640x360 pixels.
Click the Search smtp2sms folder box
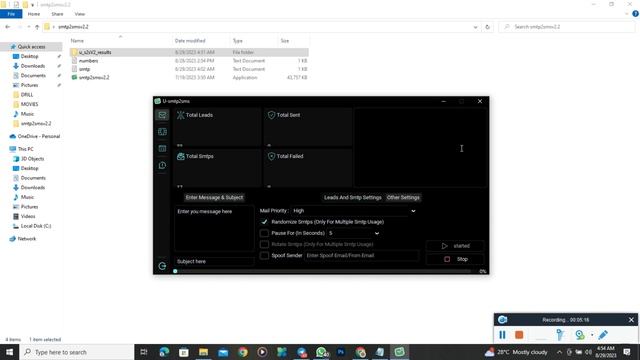[567, 27]
